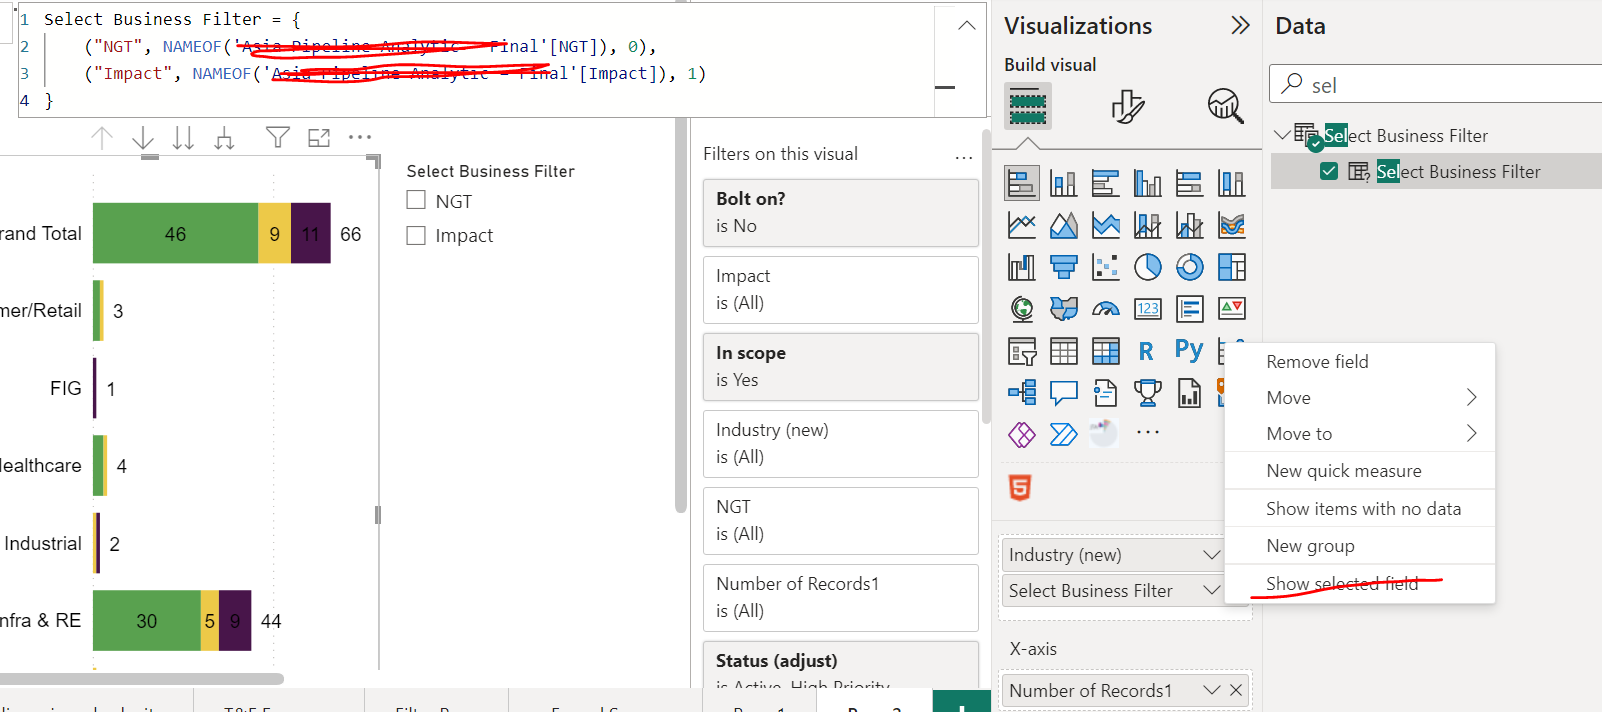The image size is (1602, 712).
Task: Select the paginated report visual
Action: tap(1190, 393)
